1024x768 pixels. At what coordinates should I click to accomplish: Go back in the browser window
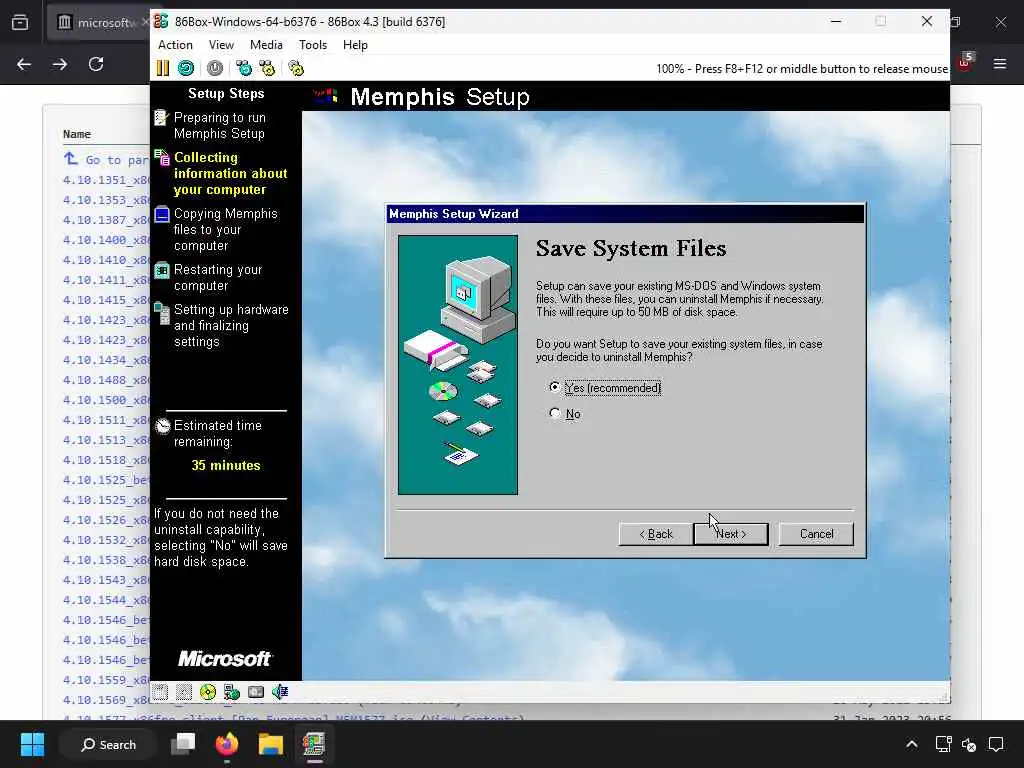tap(24, 64)
